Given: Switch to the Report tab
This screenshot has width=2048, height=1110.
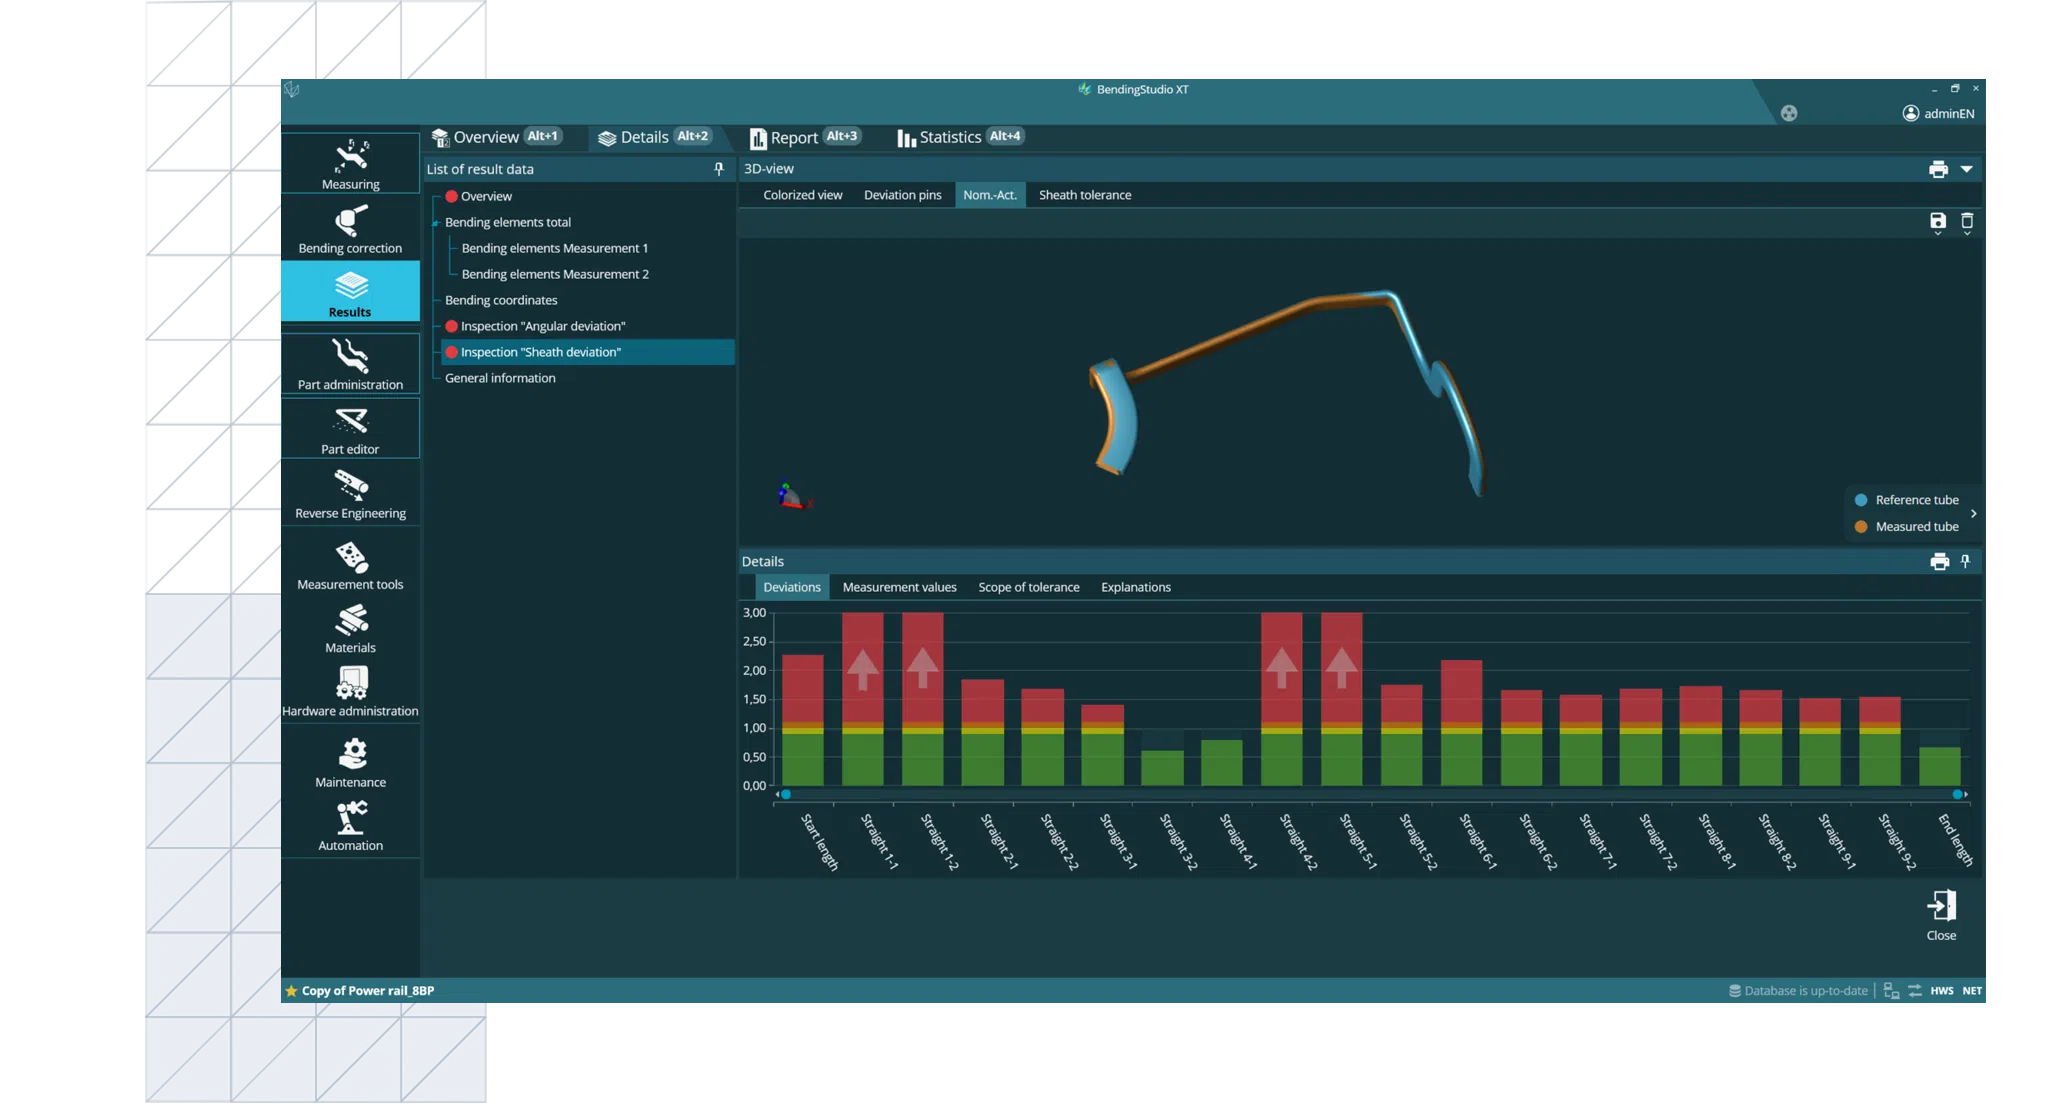Looking at the screenshot, I should click(806, 137).
